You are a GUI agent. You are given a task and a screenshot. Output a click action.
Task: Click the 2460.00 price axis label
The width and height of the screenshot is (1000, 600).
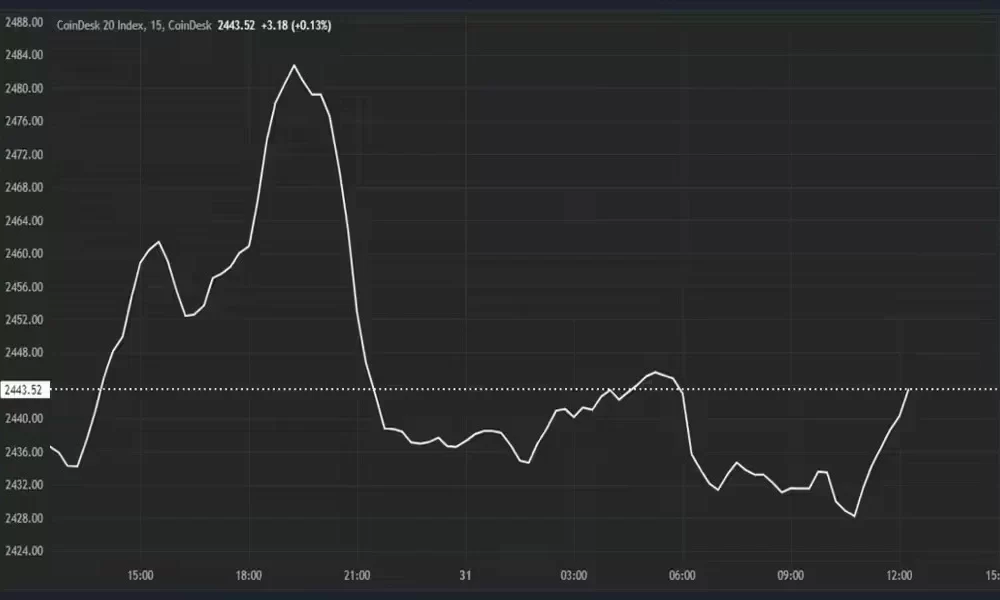pyautogui.click(x=24, y=254)
